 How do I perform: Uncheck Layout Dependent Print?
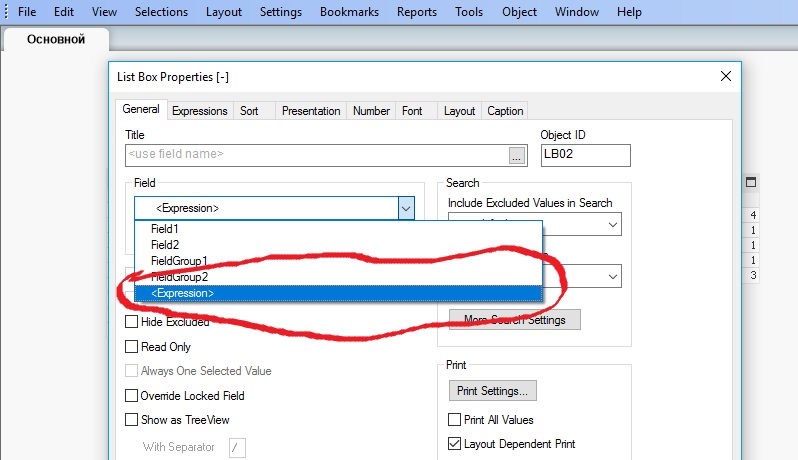click(x=455, y=444)
